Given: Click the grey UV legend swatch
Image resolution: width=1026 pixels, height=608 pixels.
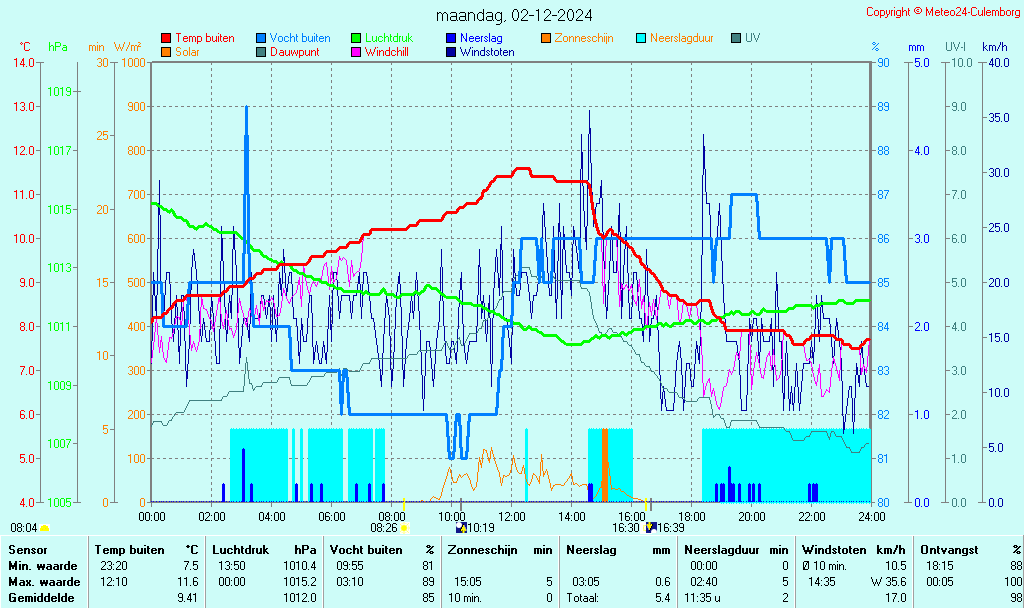Looking at the screenshot, I should pos(736,38).
